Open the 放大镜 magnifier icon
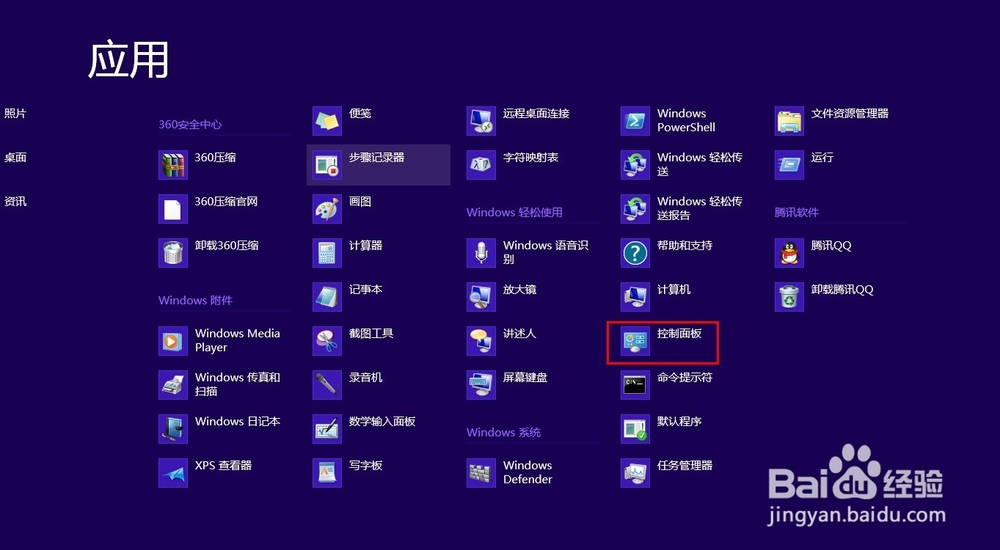 pyautogui.click(x=481, y=297)
